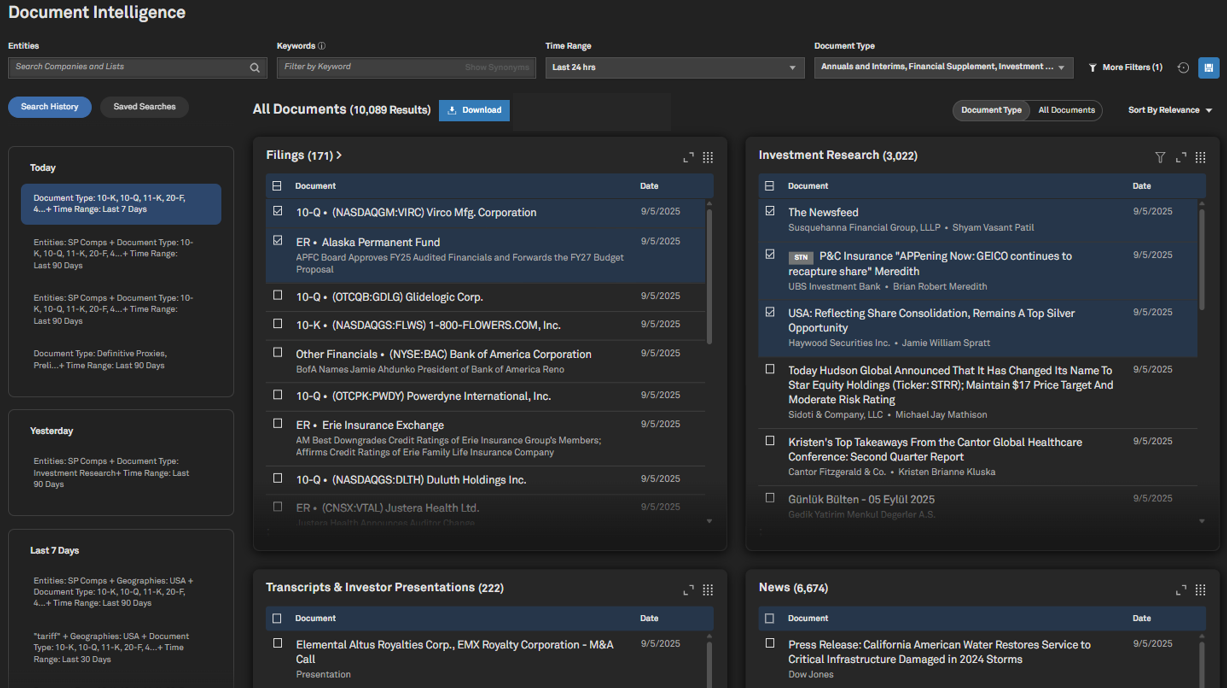The width and height of the screenshot is (1227, 688).
Task: Open grid options in Transcripts panel
Action: pyautogui.click(x=708, y=589)
